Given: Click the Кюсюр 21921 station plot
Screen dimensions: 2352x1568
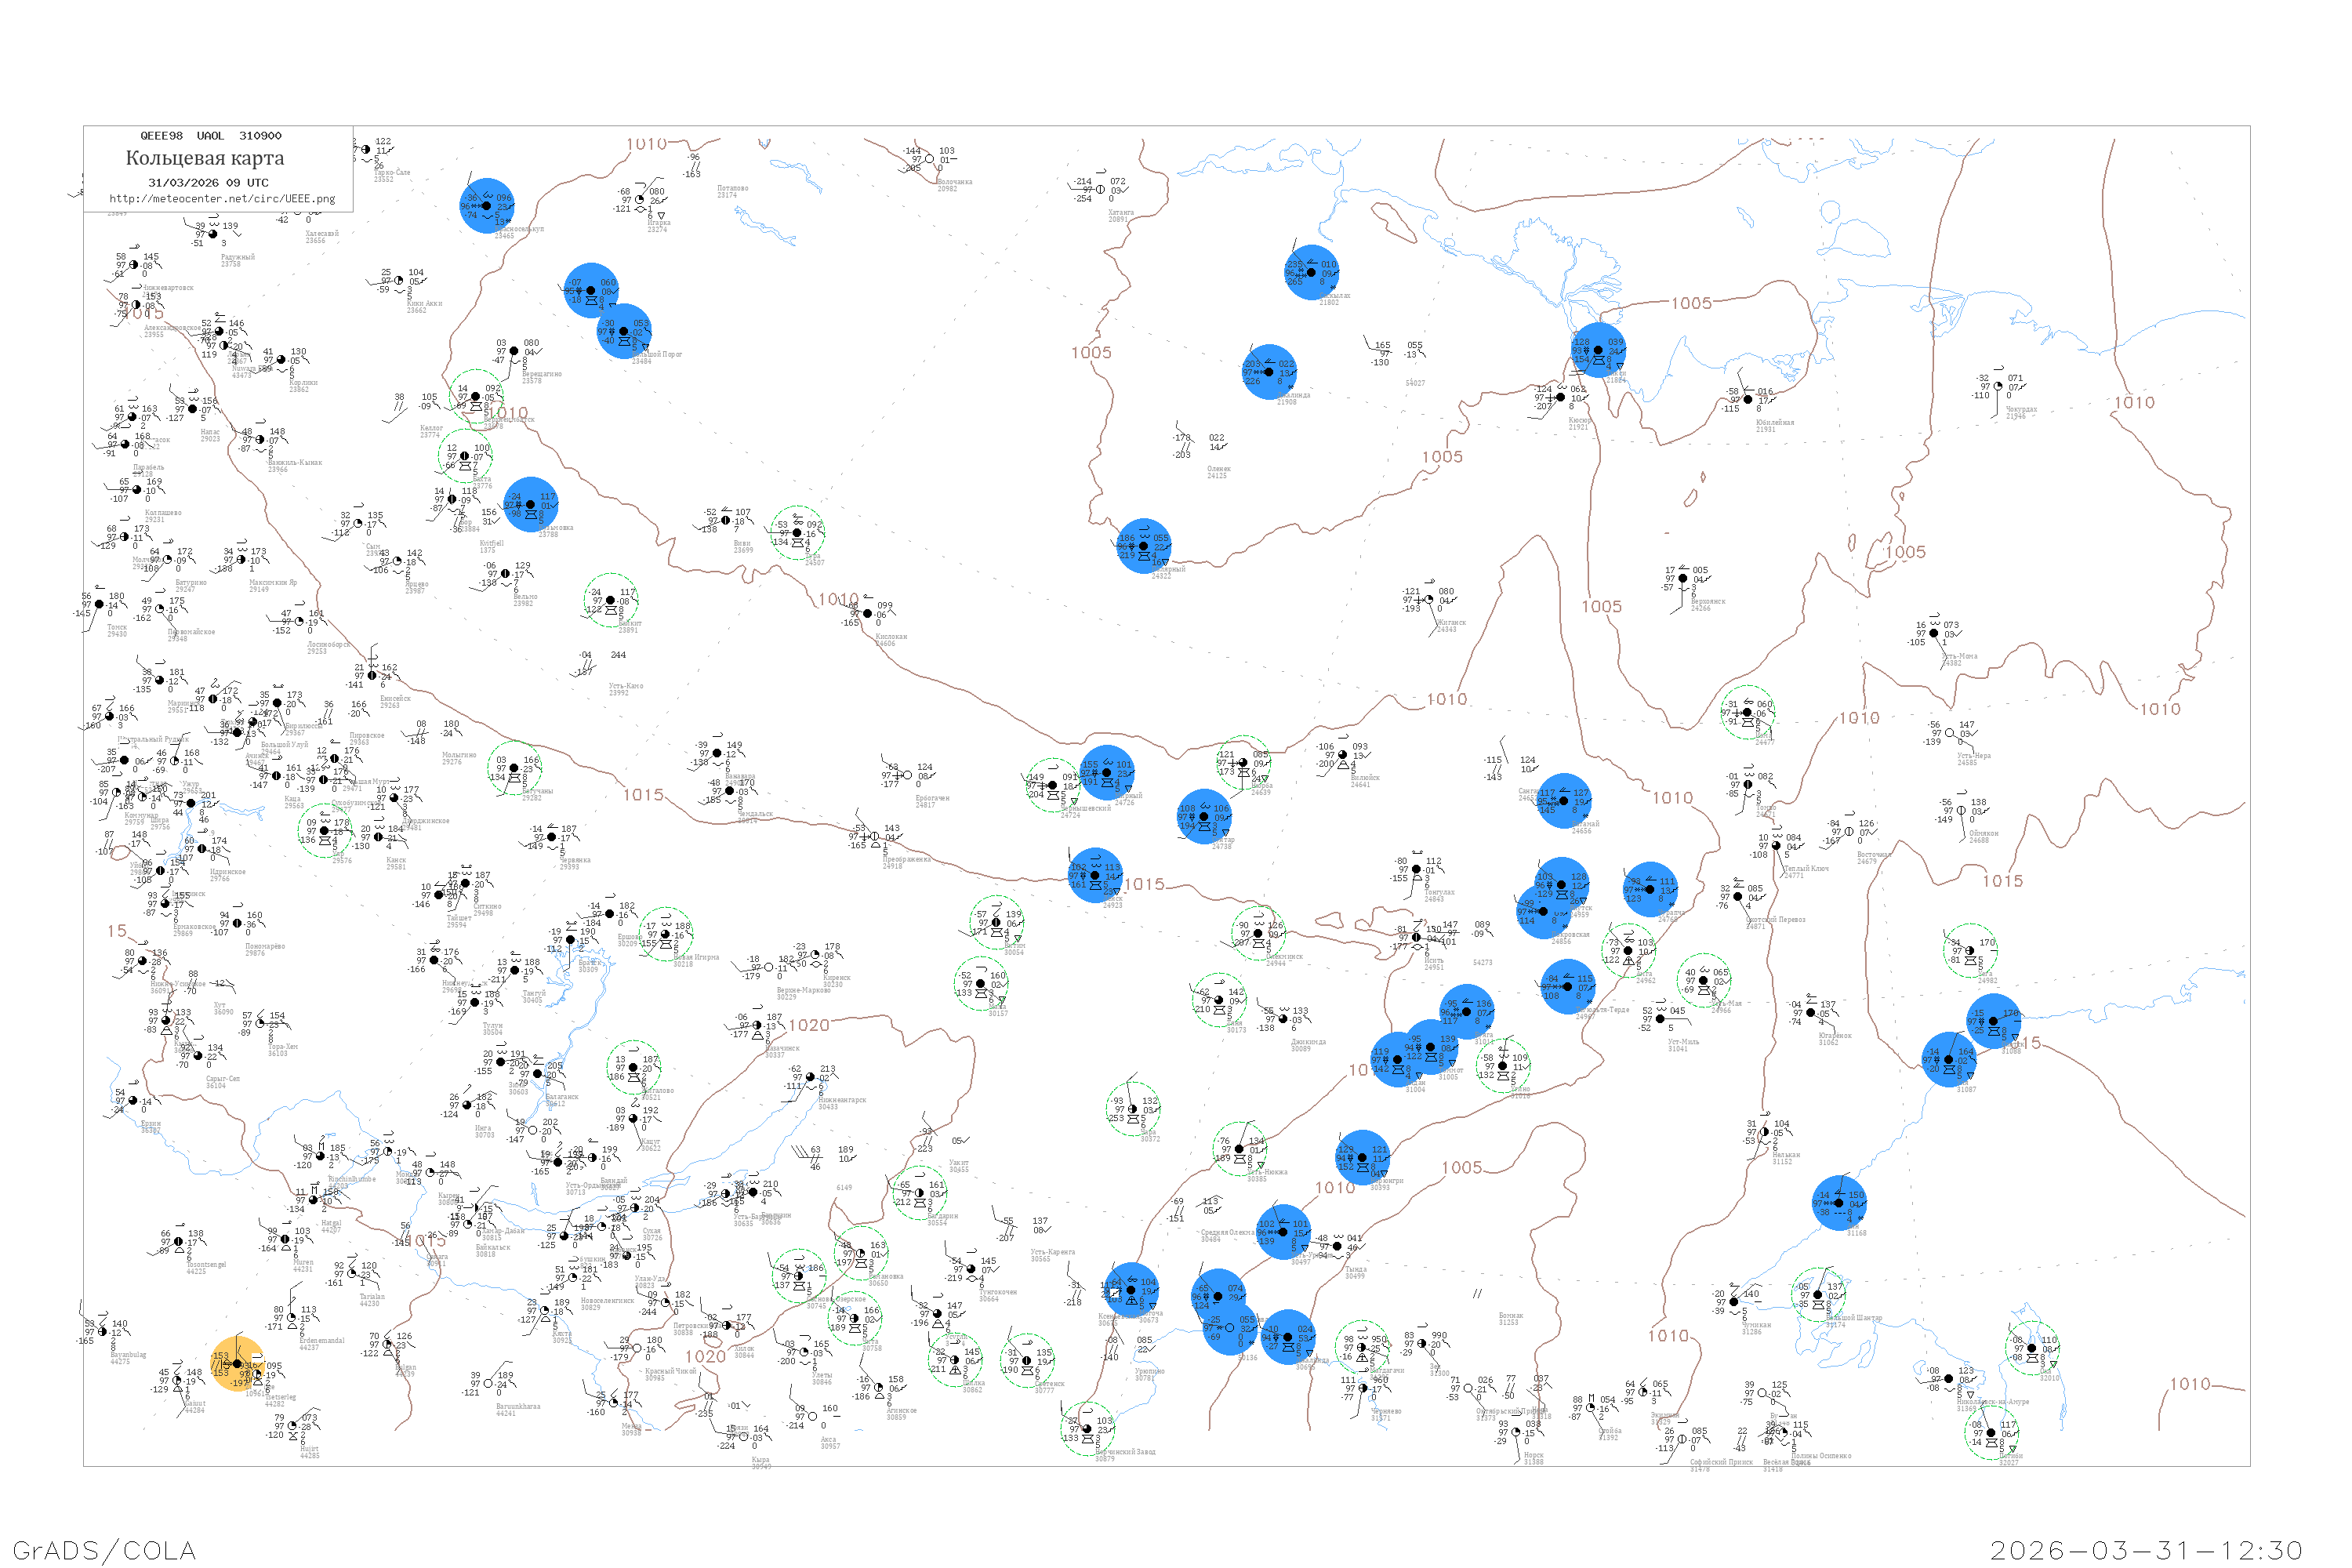Looking at the screenshot, I should 1560,398.
